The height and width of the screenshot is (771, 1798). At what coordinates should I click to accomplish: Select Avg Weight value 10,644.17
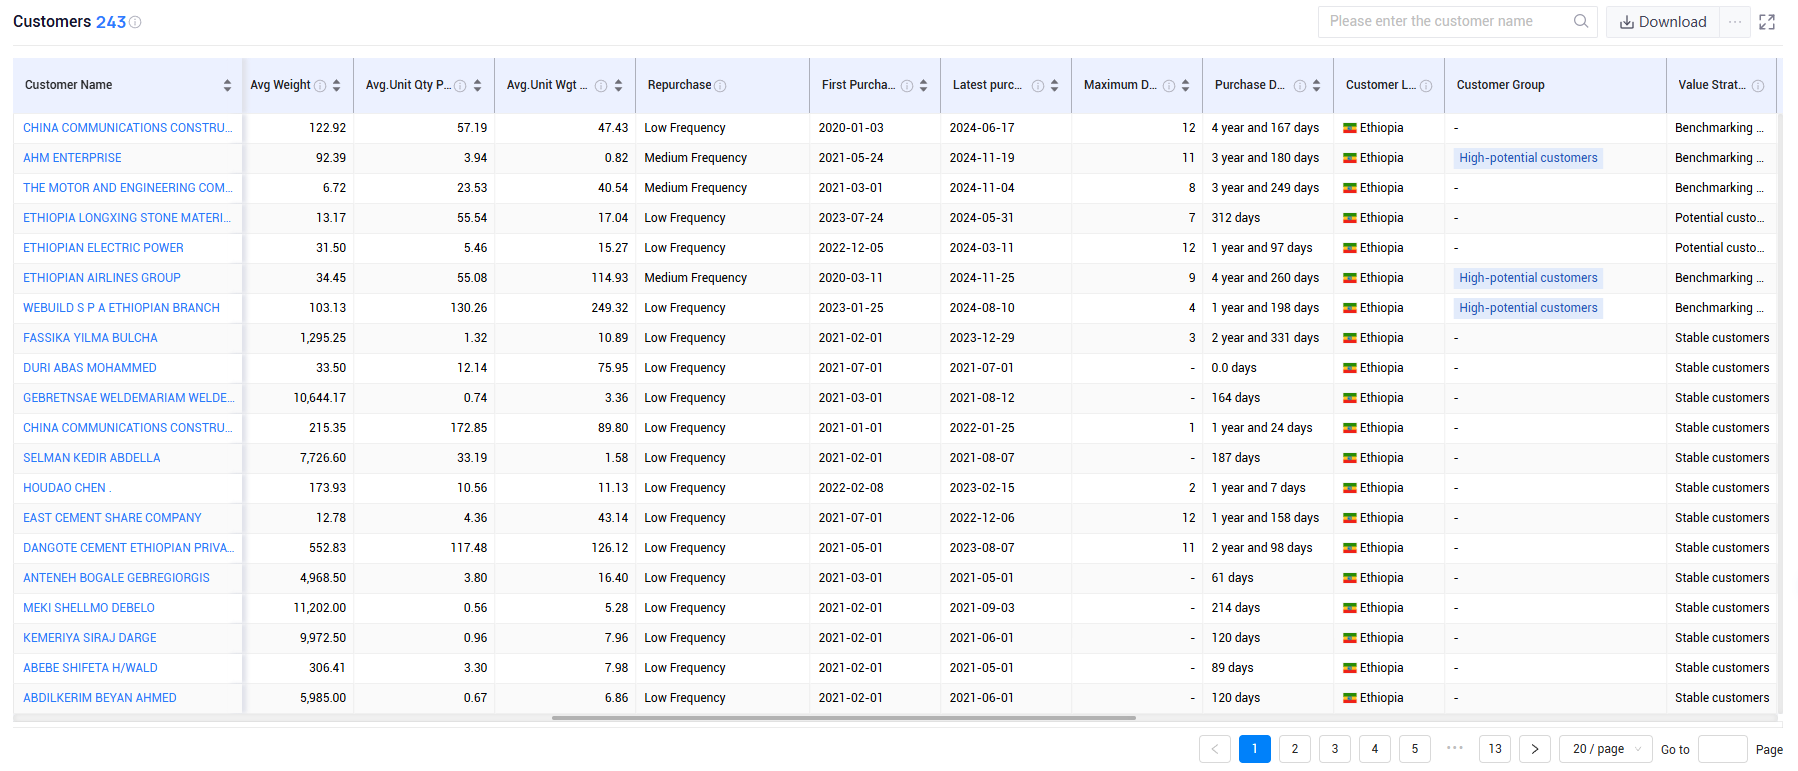coord(320,398)
